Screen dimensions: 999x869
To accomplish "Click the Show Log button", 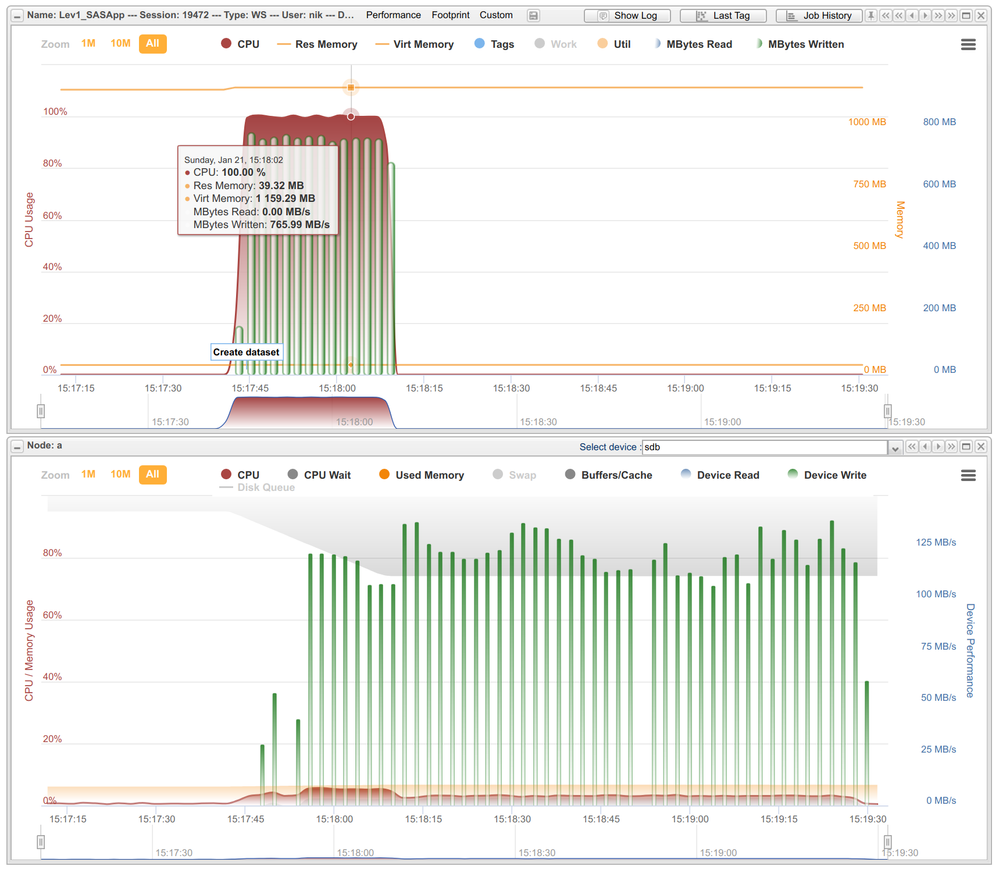I will (628, 15).
